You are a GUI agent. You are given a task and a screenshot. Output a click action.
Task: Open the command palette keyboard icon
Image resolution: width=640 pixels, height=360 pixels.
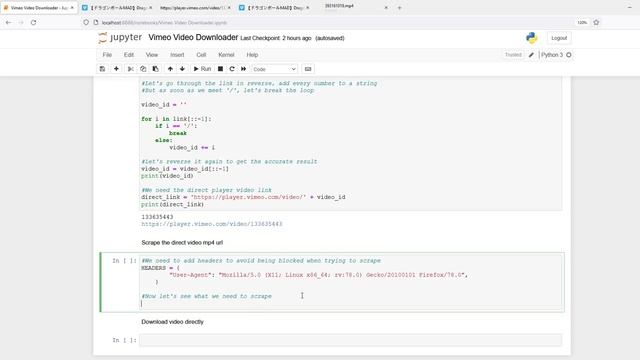click(308, 69)
